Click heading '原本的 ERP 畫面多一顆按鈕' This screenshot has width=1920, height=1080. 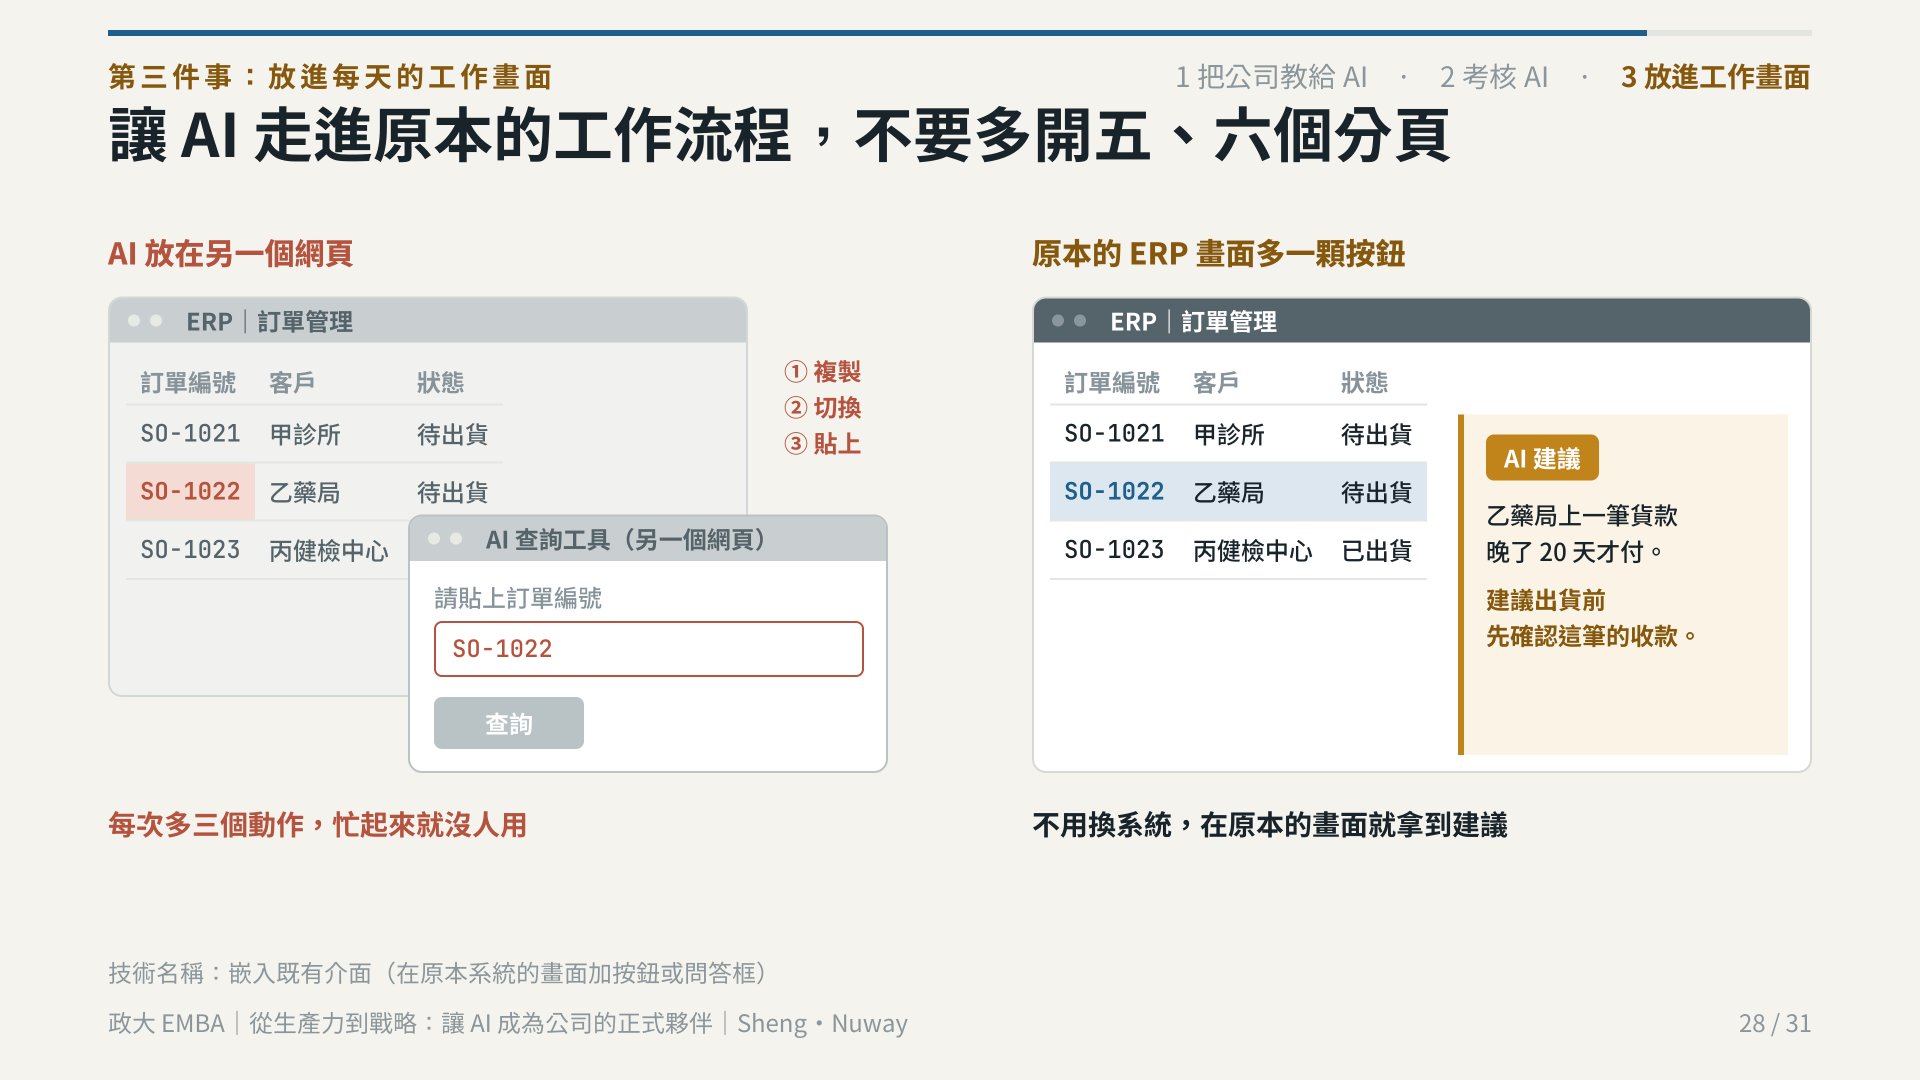point(1219,253)
